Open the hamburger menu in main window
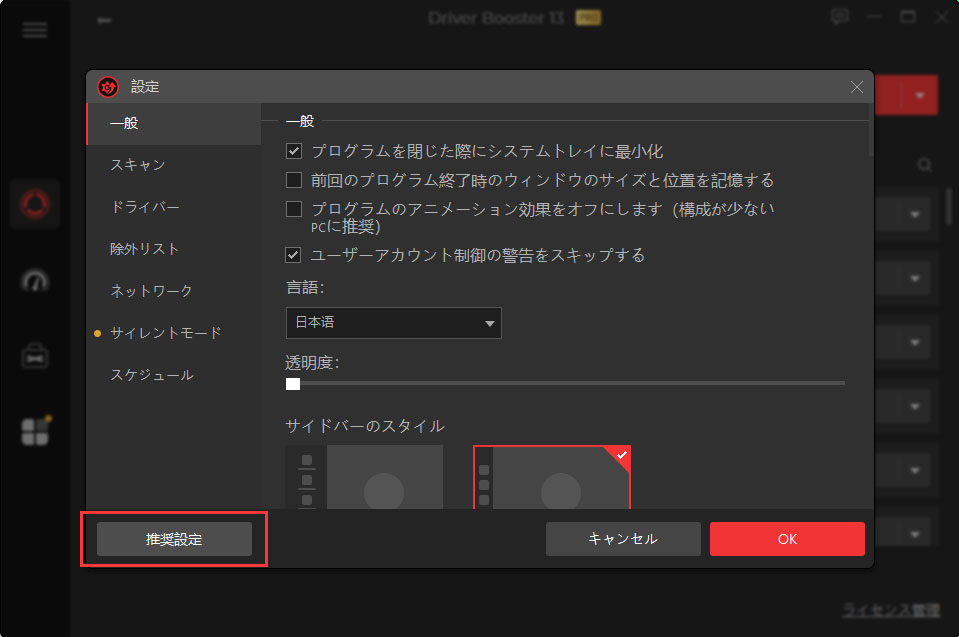This screenshot has height=637, width=959. [35, 29]
